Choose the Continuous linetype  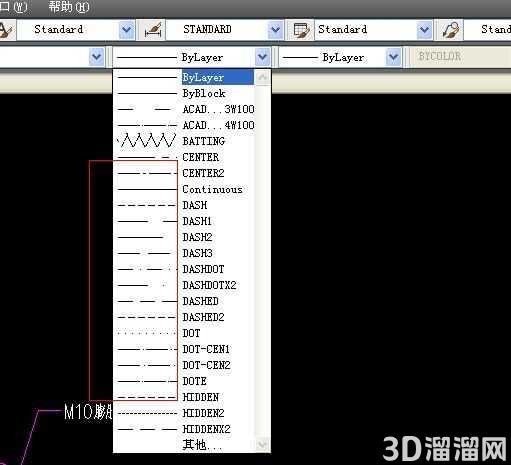[184, 189]
